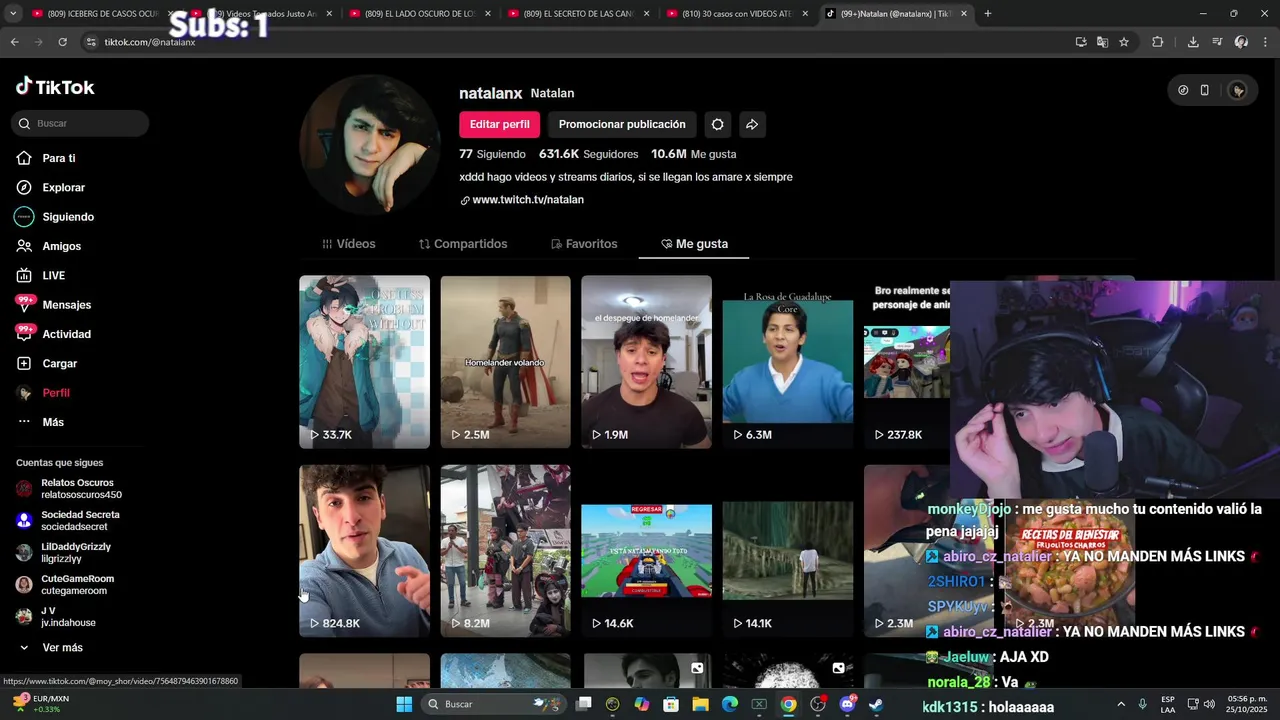Viewport: 1280px width, 720px height.
Task: Click the top-right phone app icon
Action: click(x=1205, y=90)
